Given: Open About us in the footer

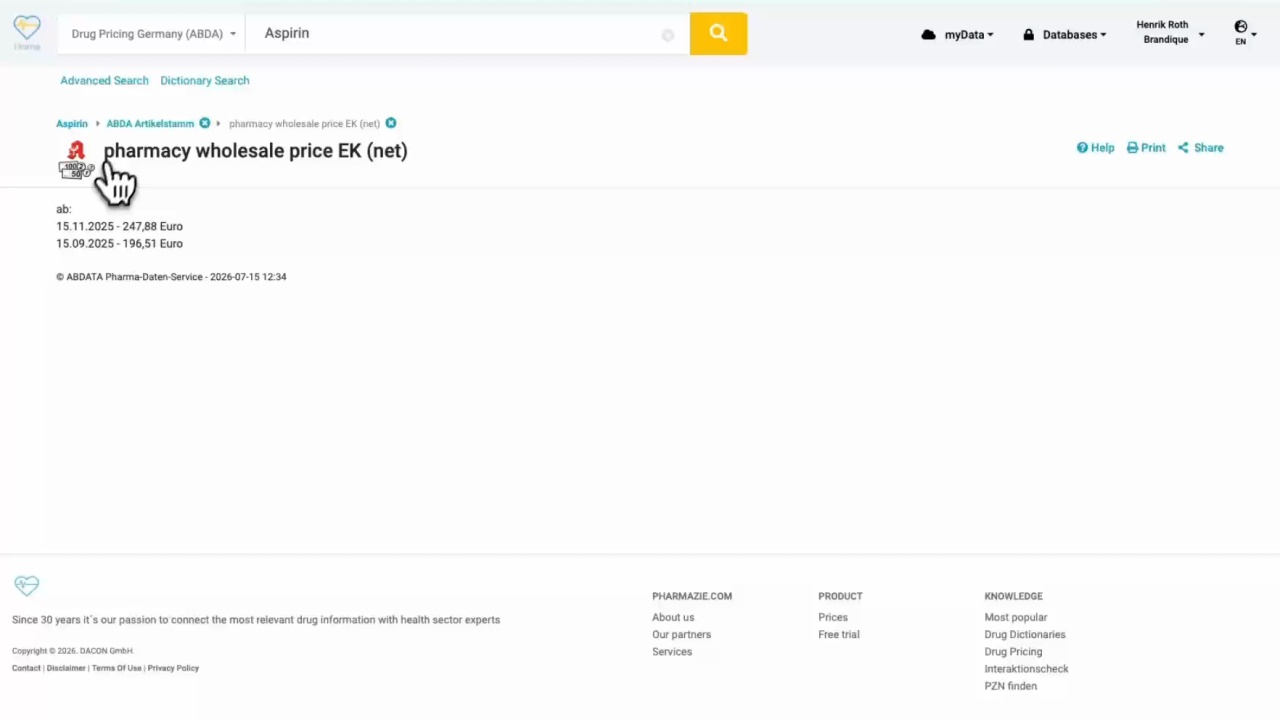Looking at the screenshot, I should point(673,618).
